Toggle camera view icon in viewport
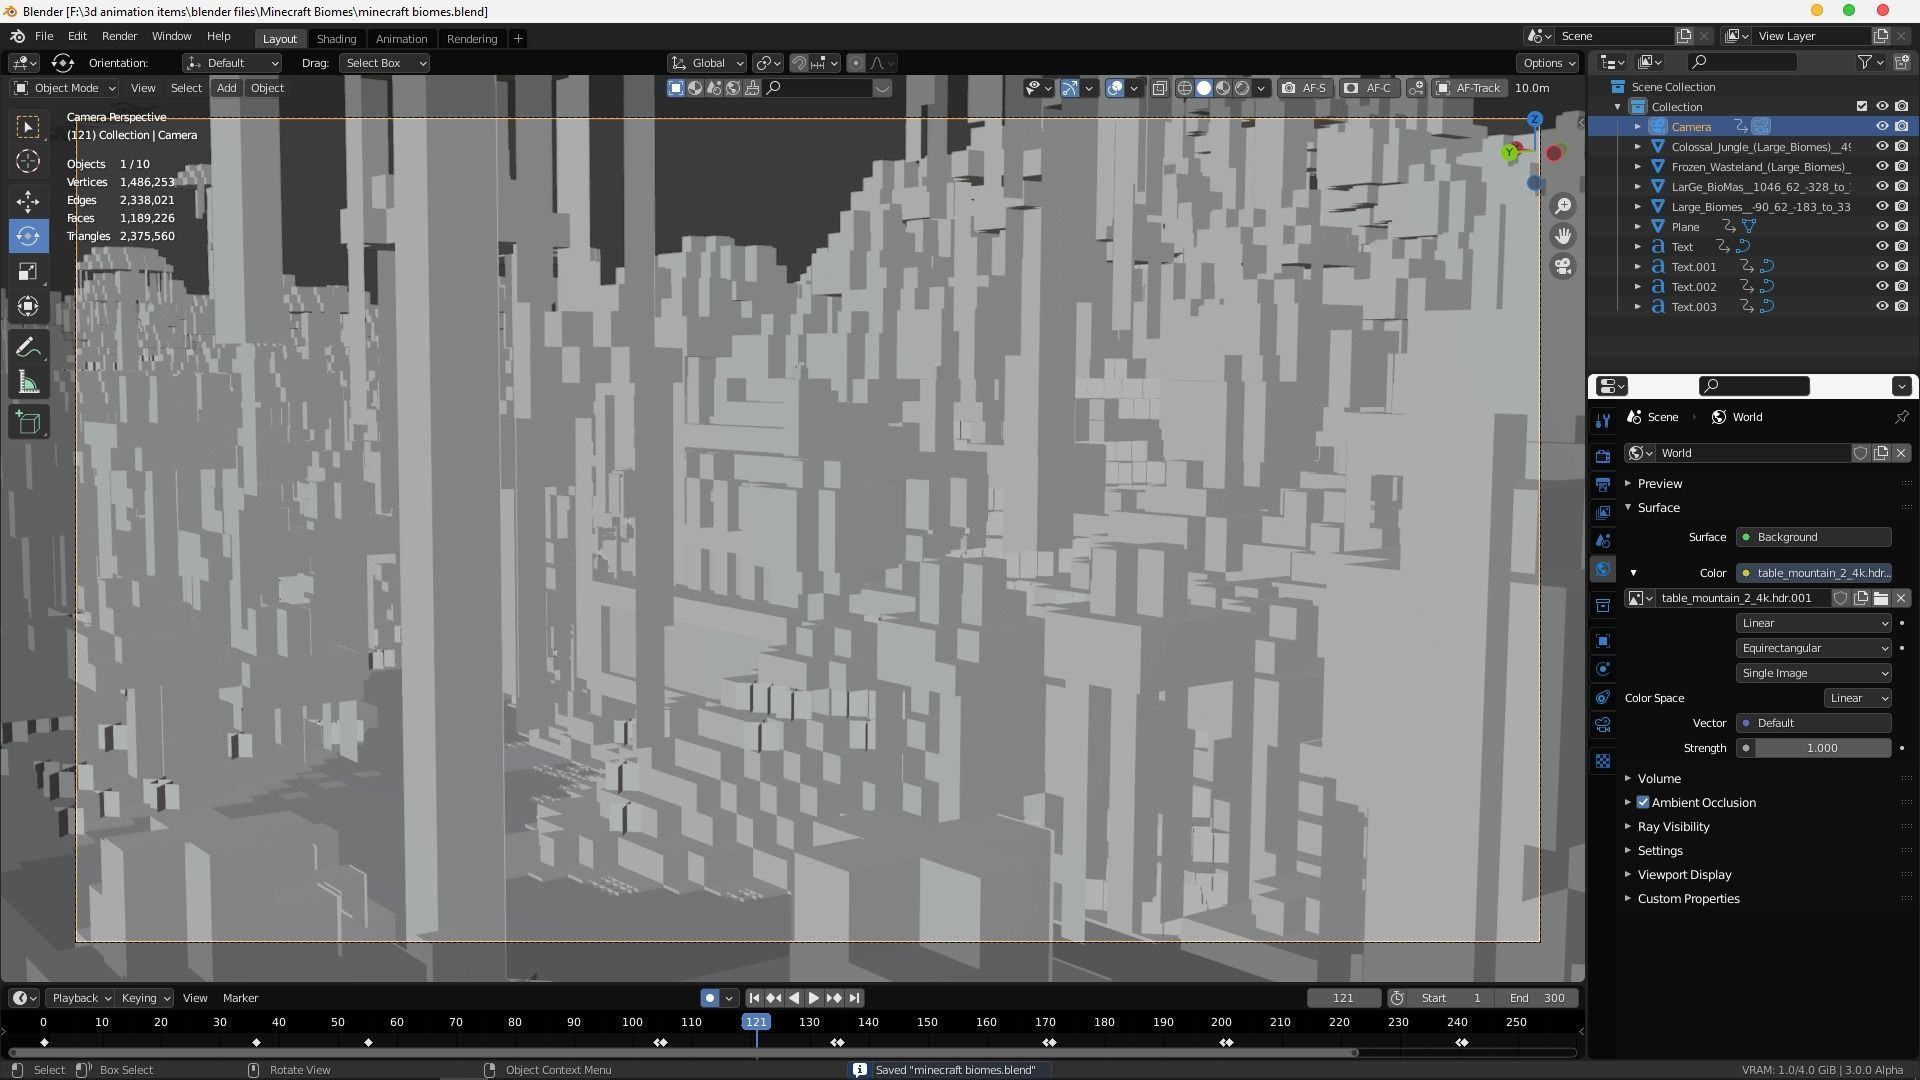The image size is (1920, 1080). pos(1563,266)
